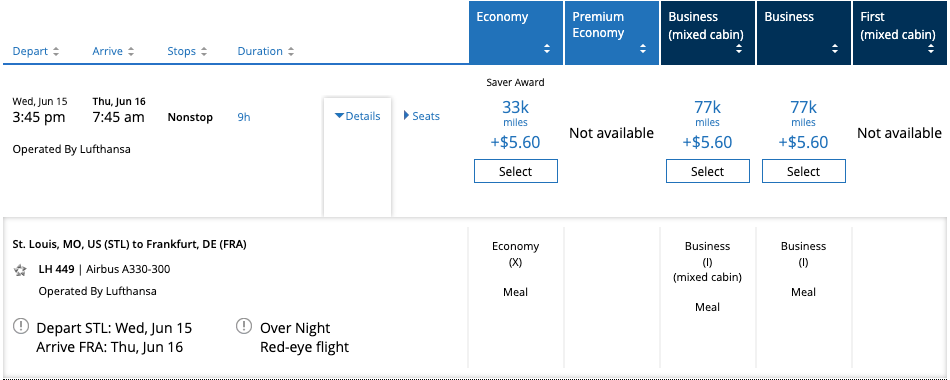The width and height of the screenshot is (950, 380).
Task: Sort flights by Stops column arrows
Action: 204,52
